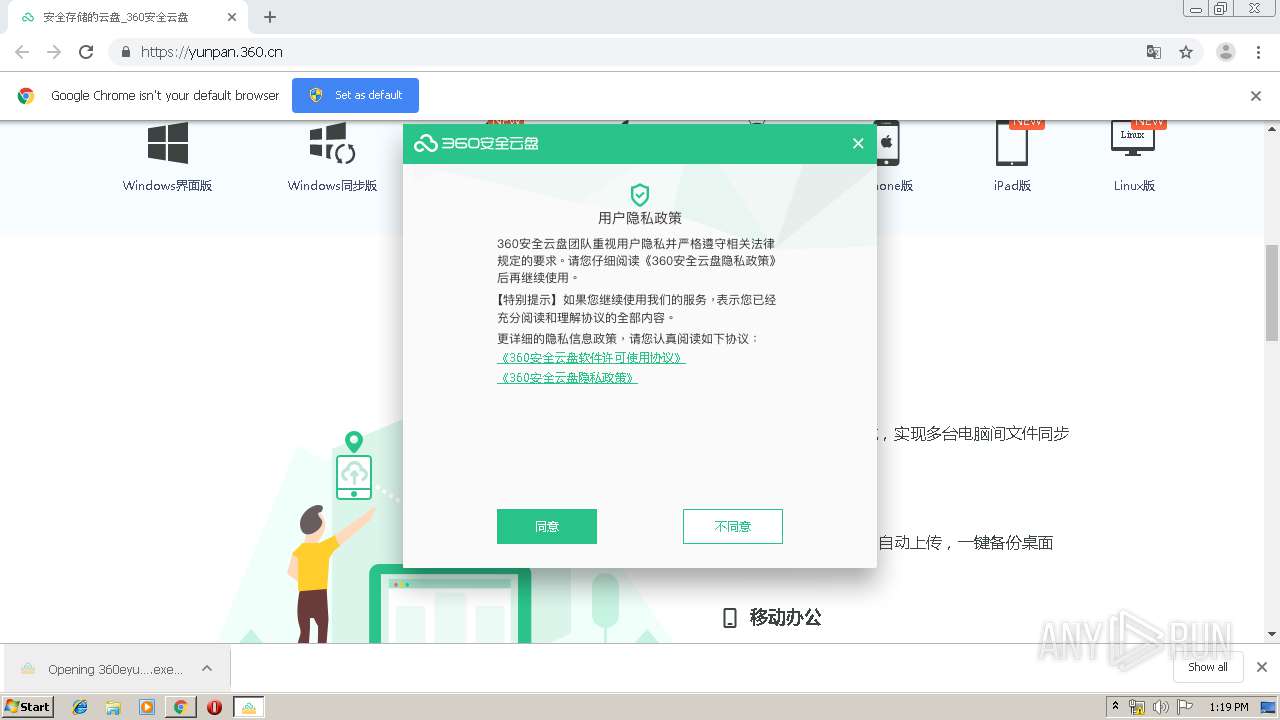This screenshot has width=1280, height=720.
Task: Click Show all downloads button
Action: (1208, 667)
